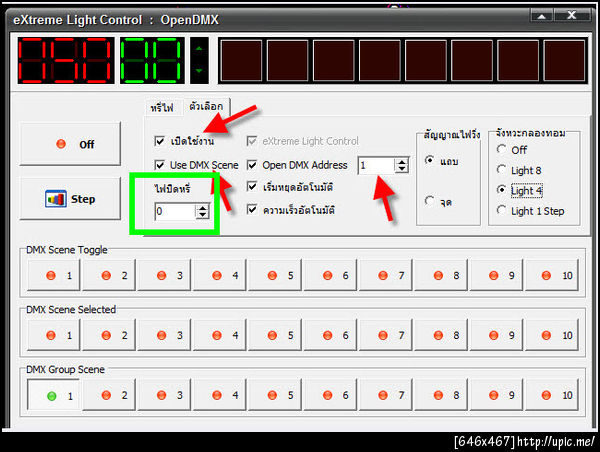Image resolution: width=600 pixels, height=452 pixels.
Task: Toggle DMX Scene Toggle button 5
Action: pyautogui.click(x=275, y=275)
